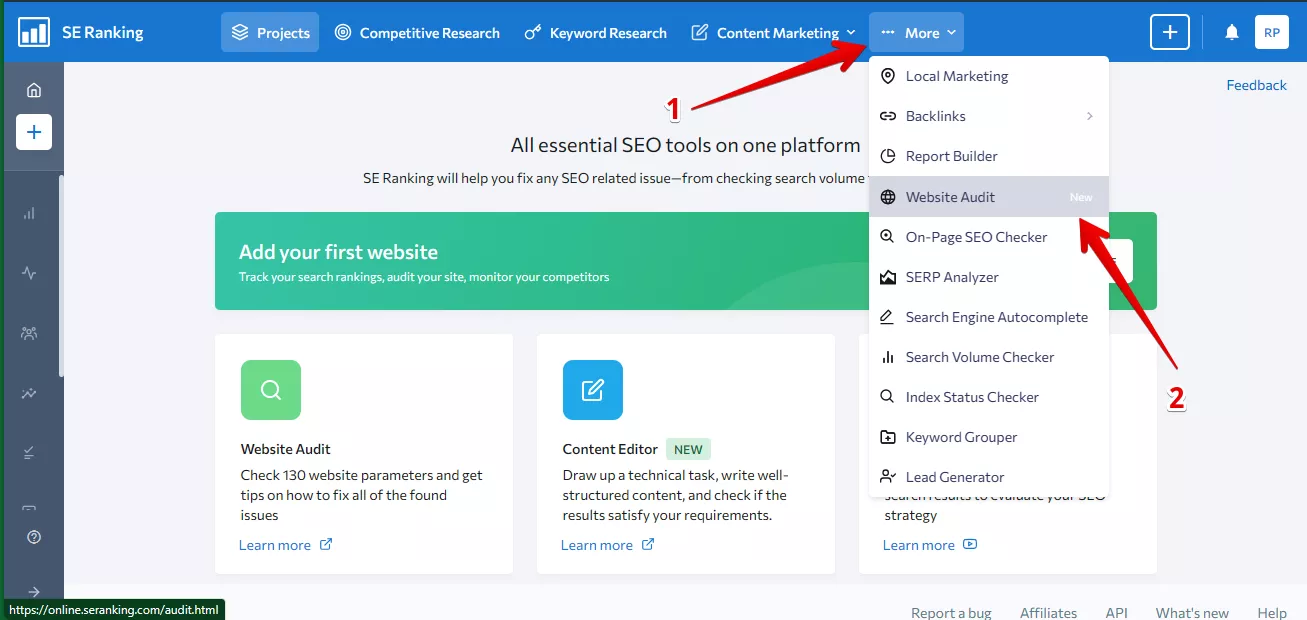
Task: Expand the sidebar with arrow icon
Action: (34, 591)
